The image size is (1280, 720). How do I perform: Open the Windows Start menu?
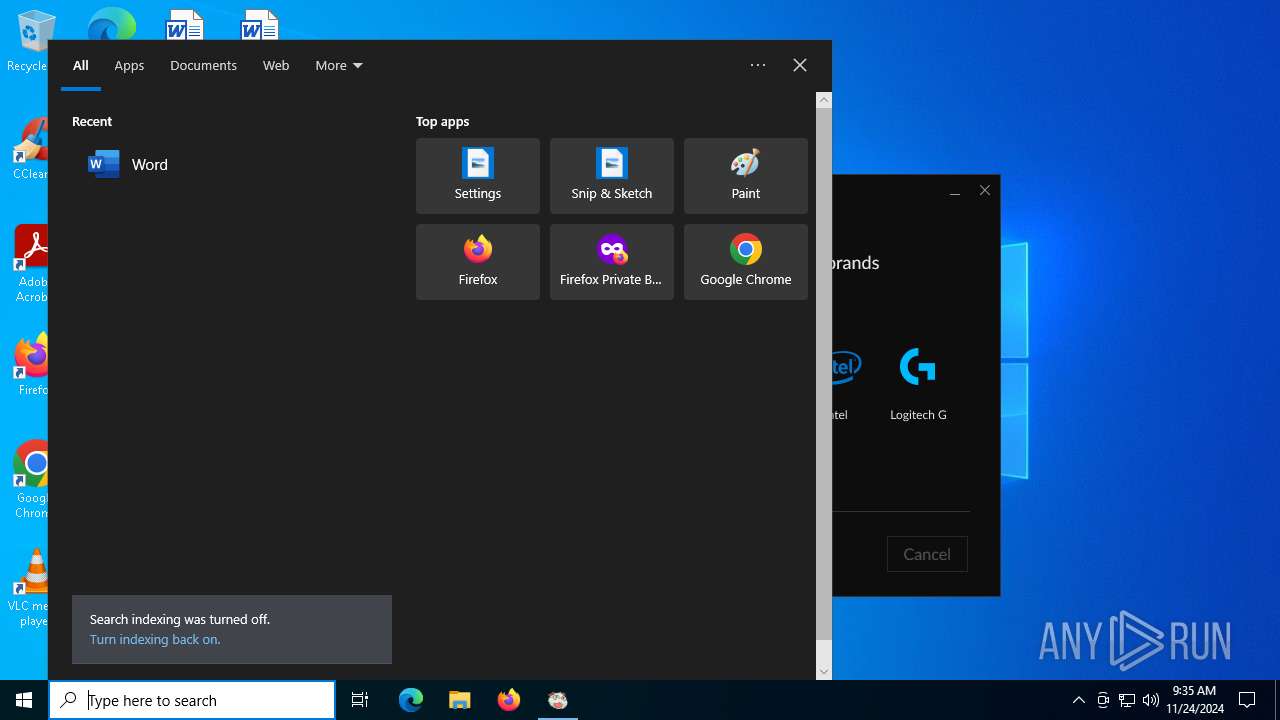pos(24,700)
